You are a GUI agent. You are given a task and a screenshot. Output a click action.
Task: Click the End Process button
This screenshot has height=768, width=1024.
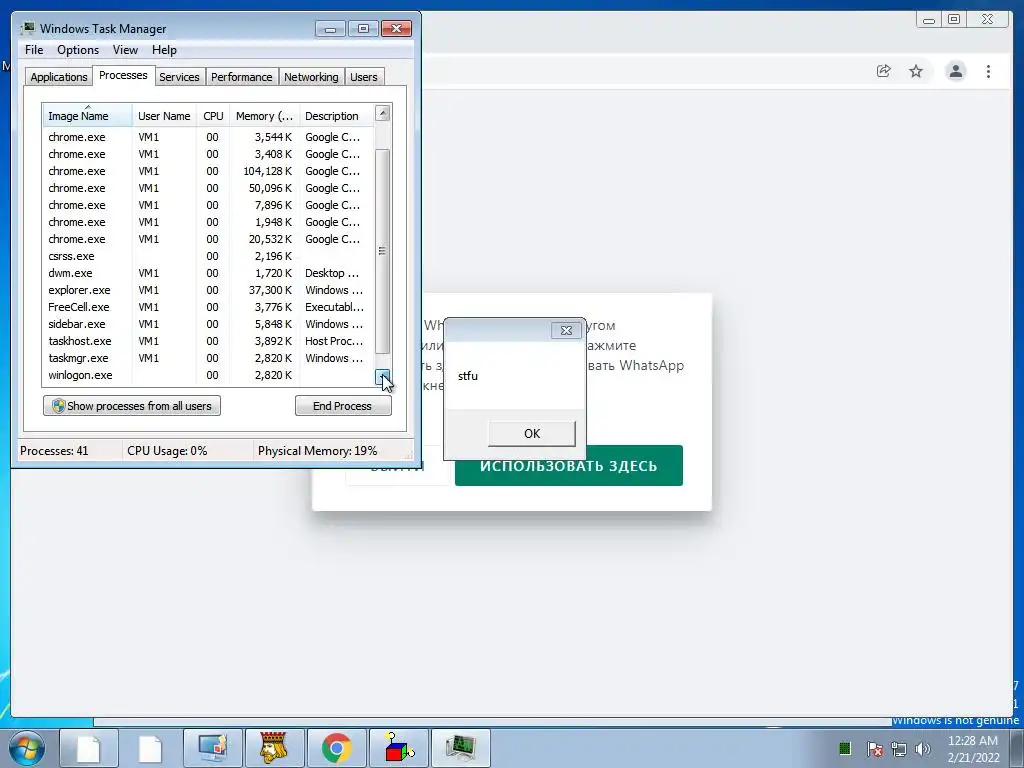coord(343,406)
